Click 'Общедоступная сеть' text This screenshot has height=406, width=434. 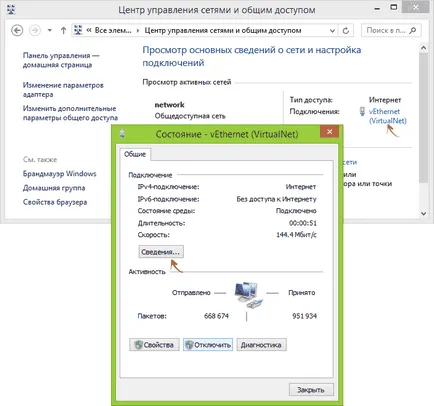pos(190,116)
